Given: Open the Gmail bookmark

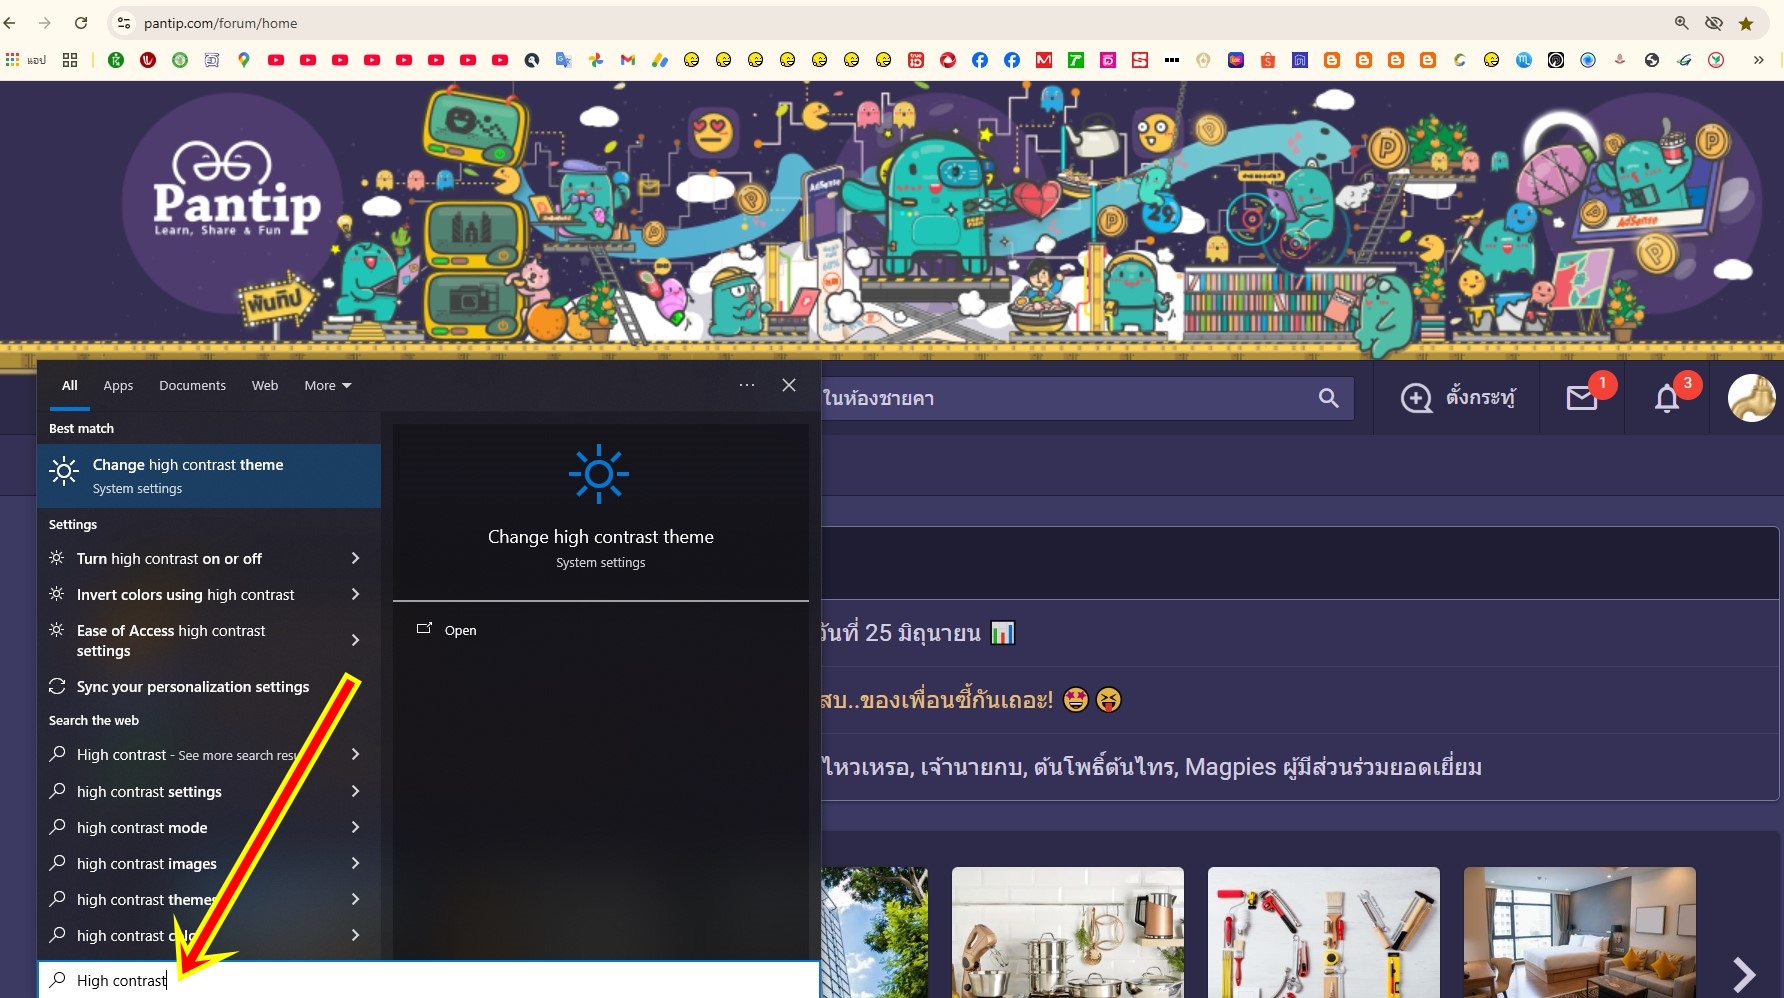Looking at the screenshot, I should click(x=628, y=60).
